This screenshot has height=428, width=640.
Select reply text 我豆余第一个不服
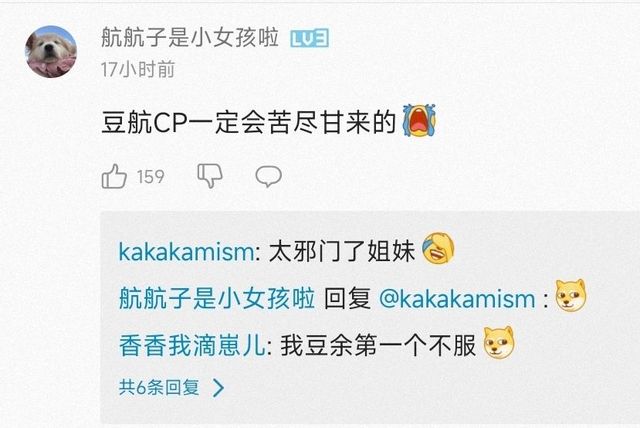(x=378, y=346)
